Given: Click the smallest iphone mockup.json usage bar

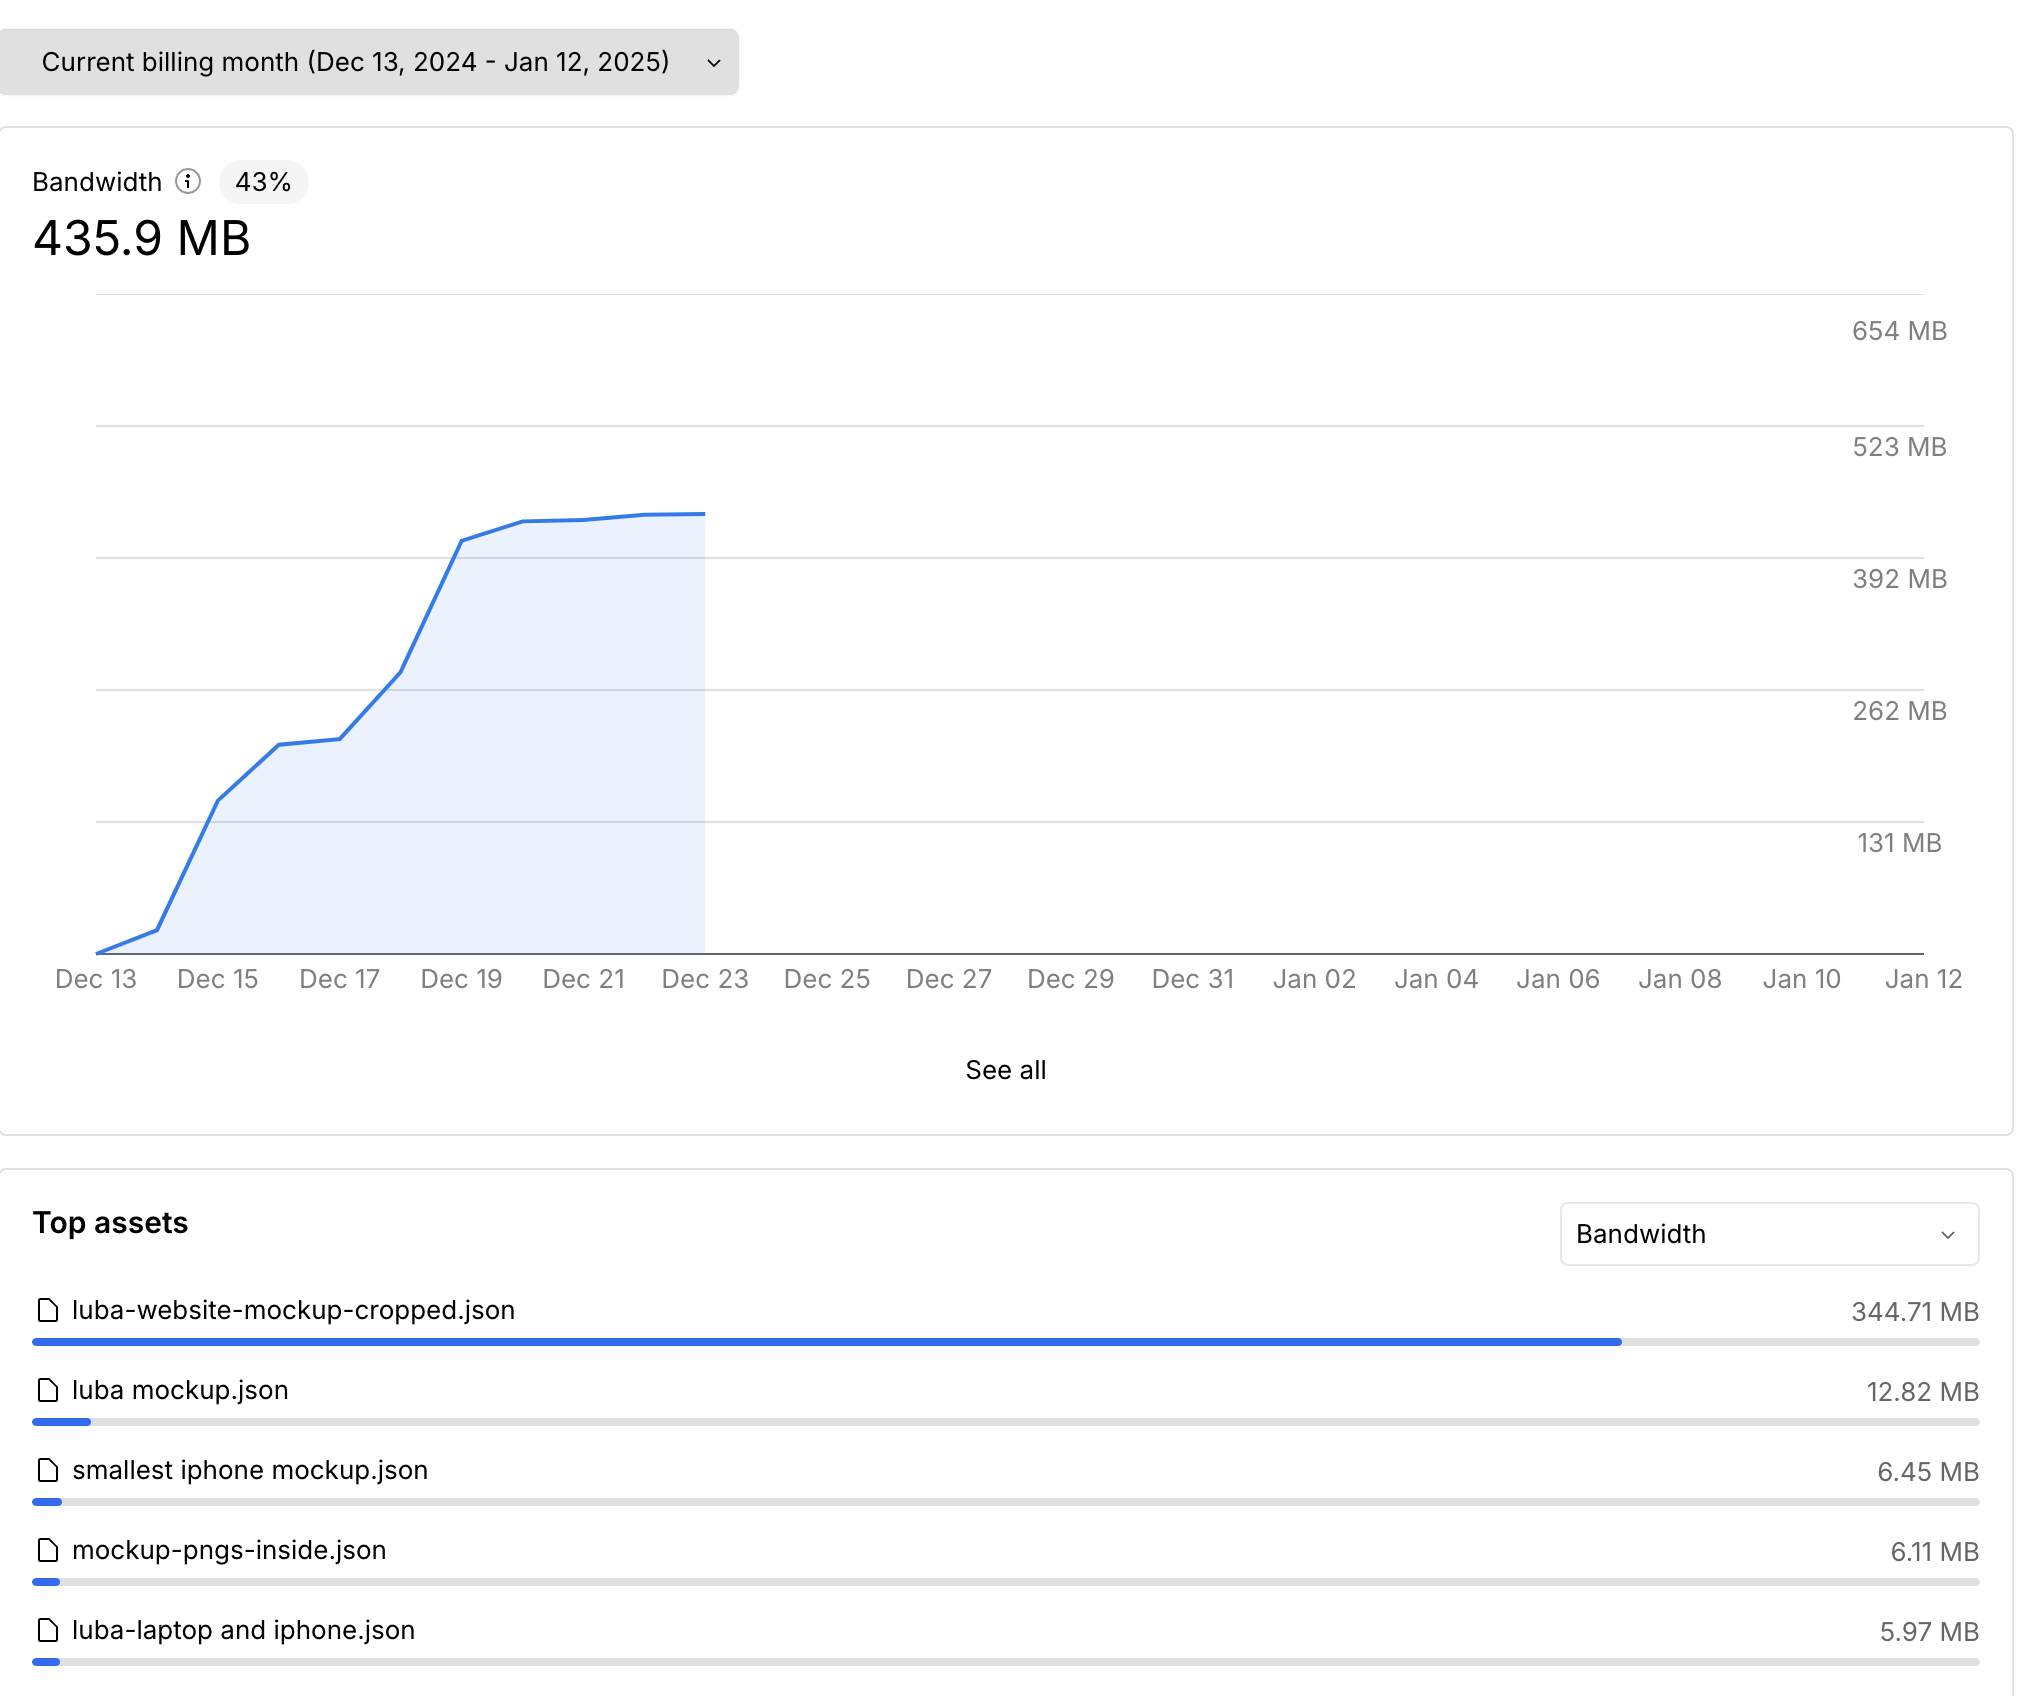Looking at the screenshot, I should coord(1006,1502).
